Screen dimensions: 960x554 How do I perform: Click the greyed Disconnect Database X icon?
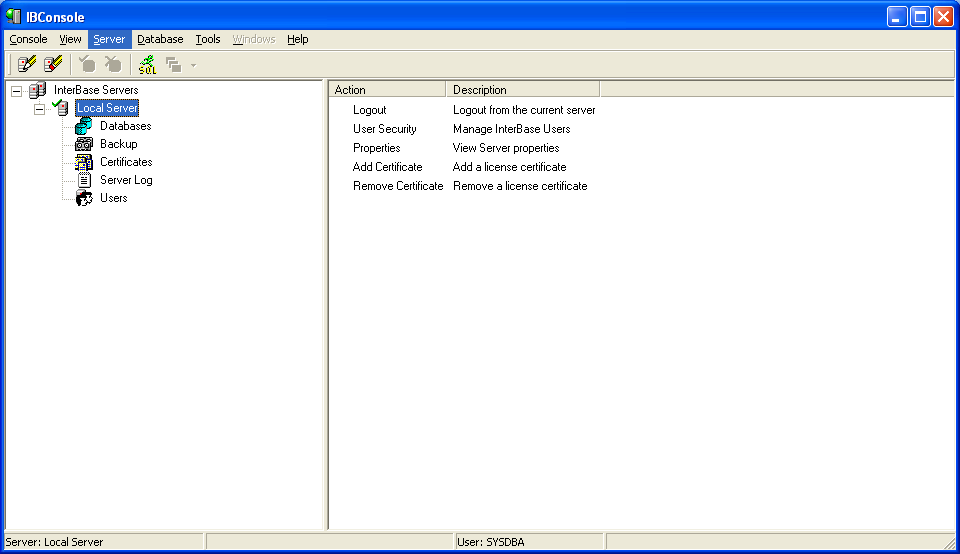pos(113,64)
